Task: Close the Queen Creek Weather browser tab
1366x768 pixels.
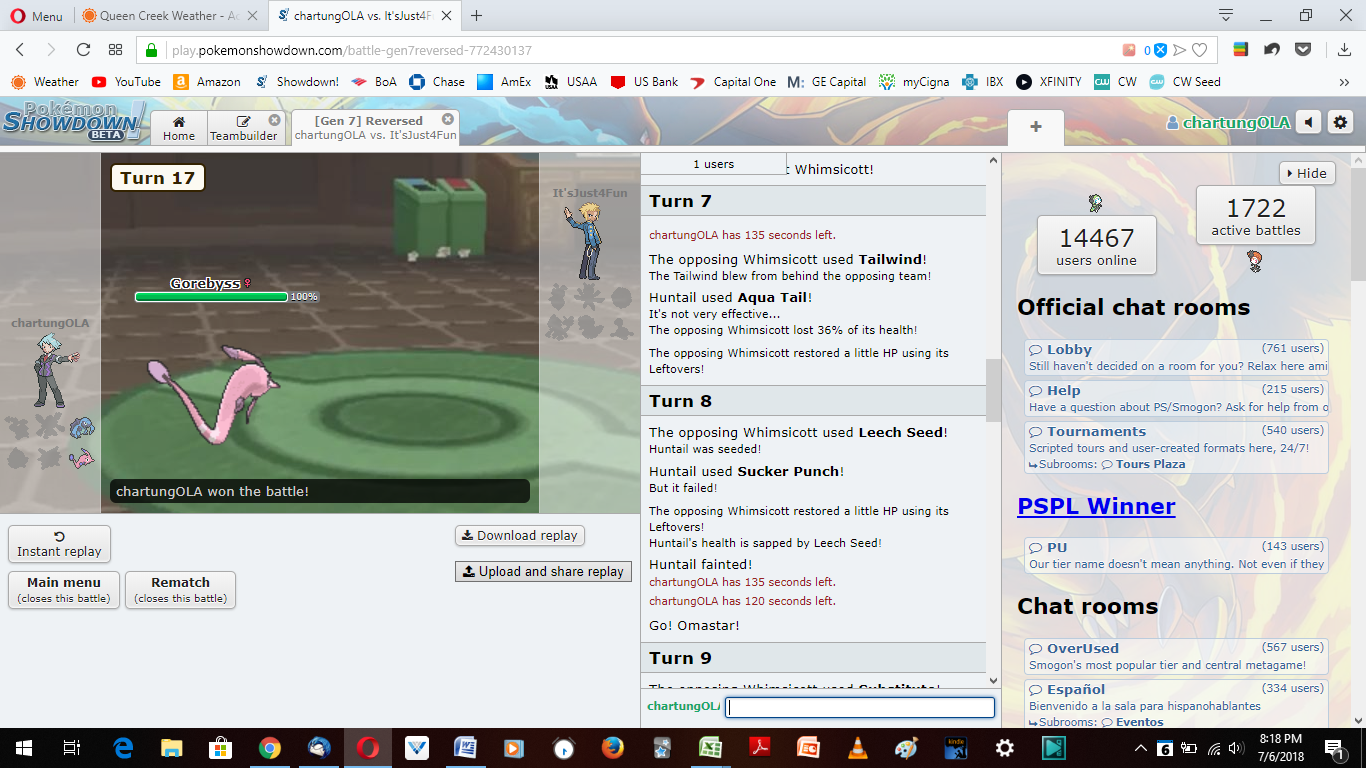Action: click(251, 16)
